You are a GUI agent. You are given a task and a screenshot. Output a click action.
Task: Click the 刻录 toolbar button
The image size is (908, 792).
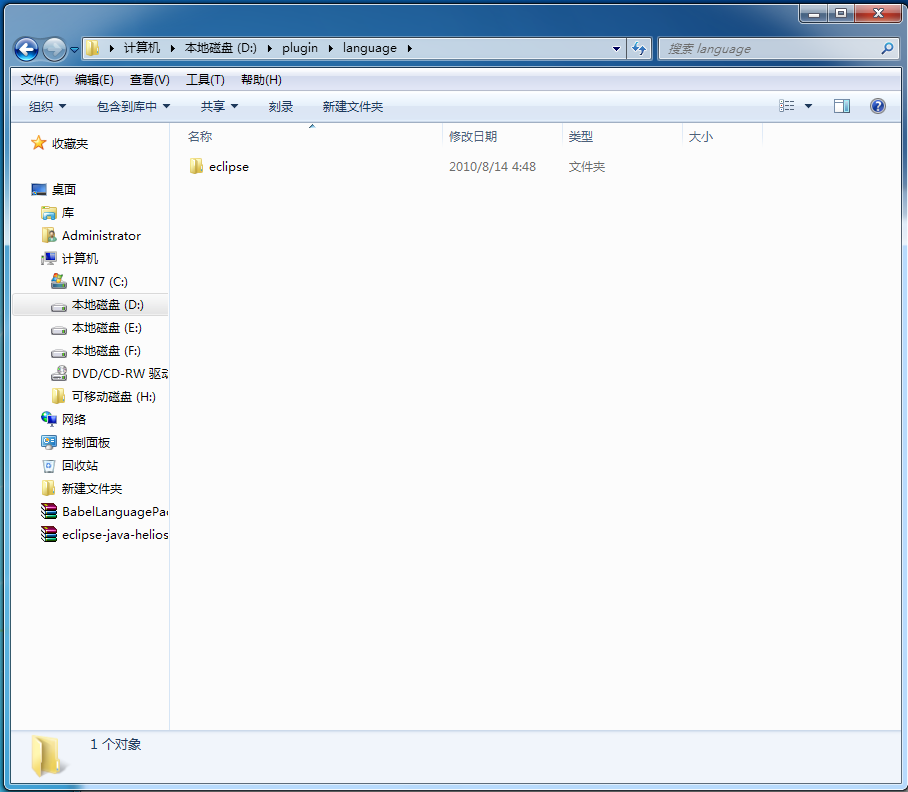(281, 107)
